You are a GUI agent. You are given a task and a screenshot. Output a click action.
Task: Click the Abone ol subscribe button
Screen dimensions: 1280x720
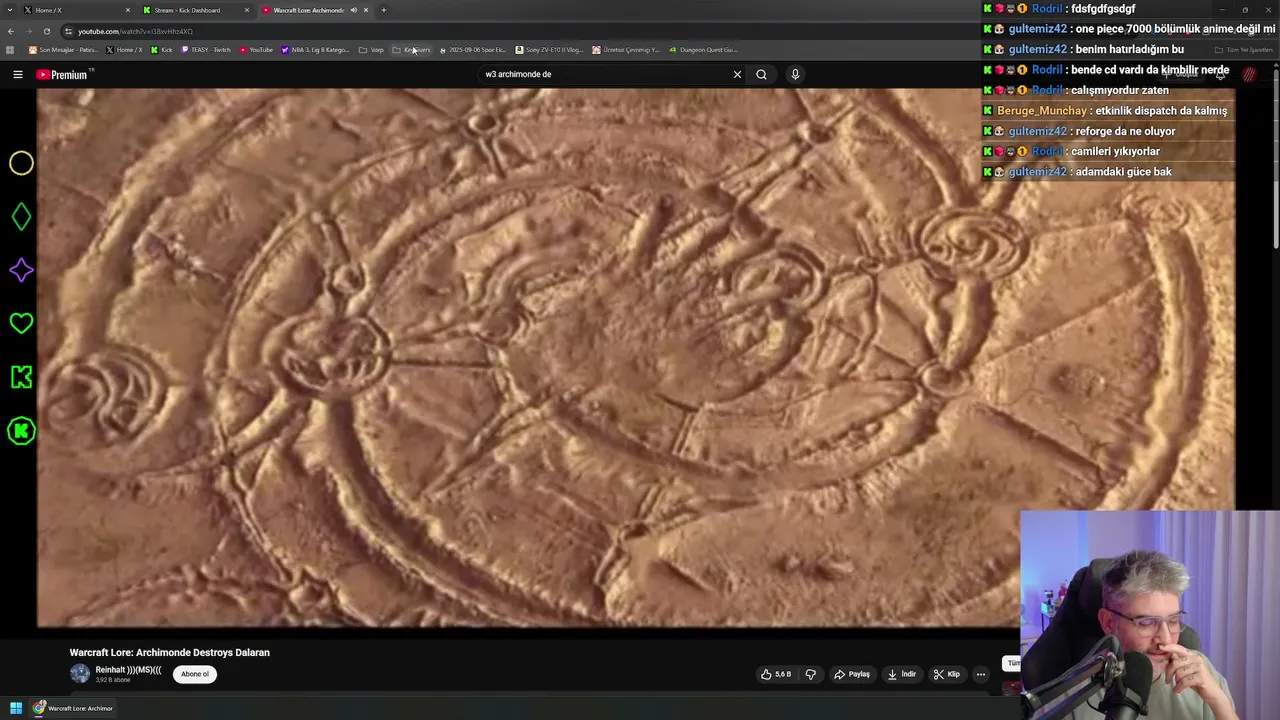pos(195,674)
